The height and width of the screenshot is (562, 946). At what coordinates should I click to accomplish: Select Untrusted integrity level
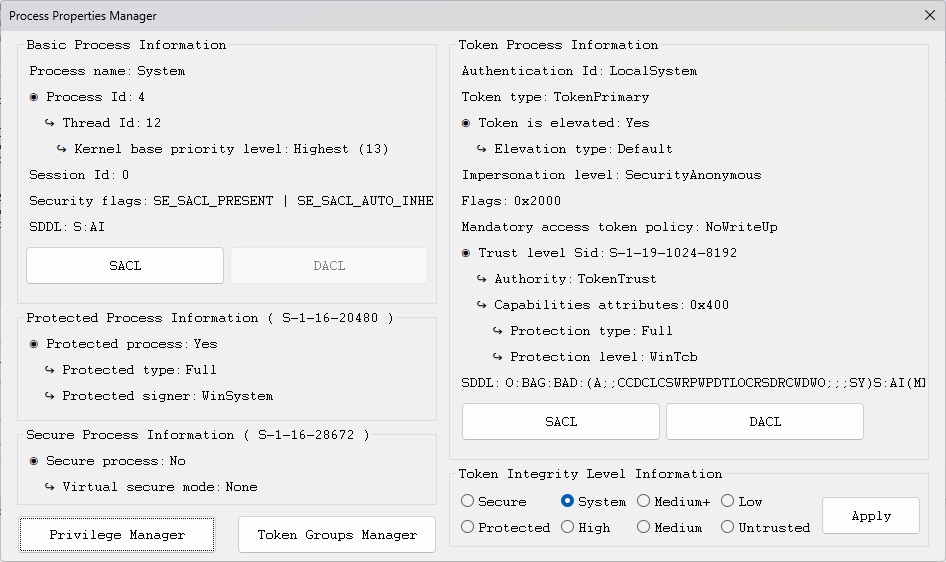pos(728,527)
